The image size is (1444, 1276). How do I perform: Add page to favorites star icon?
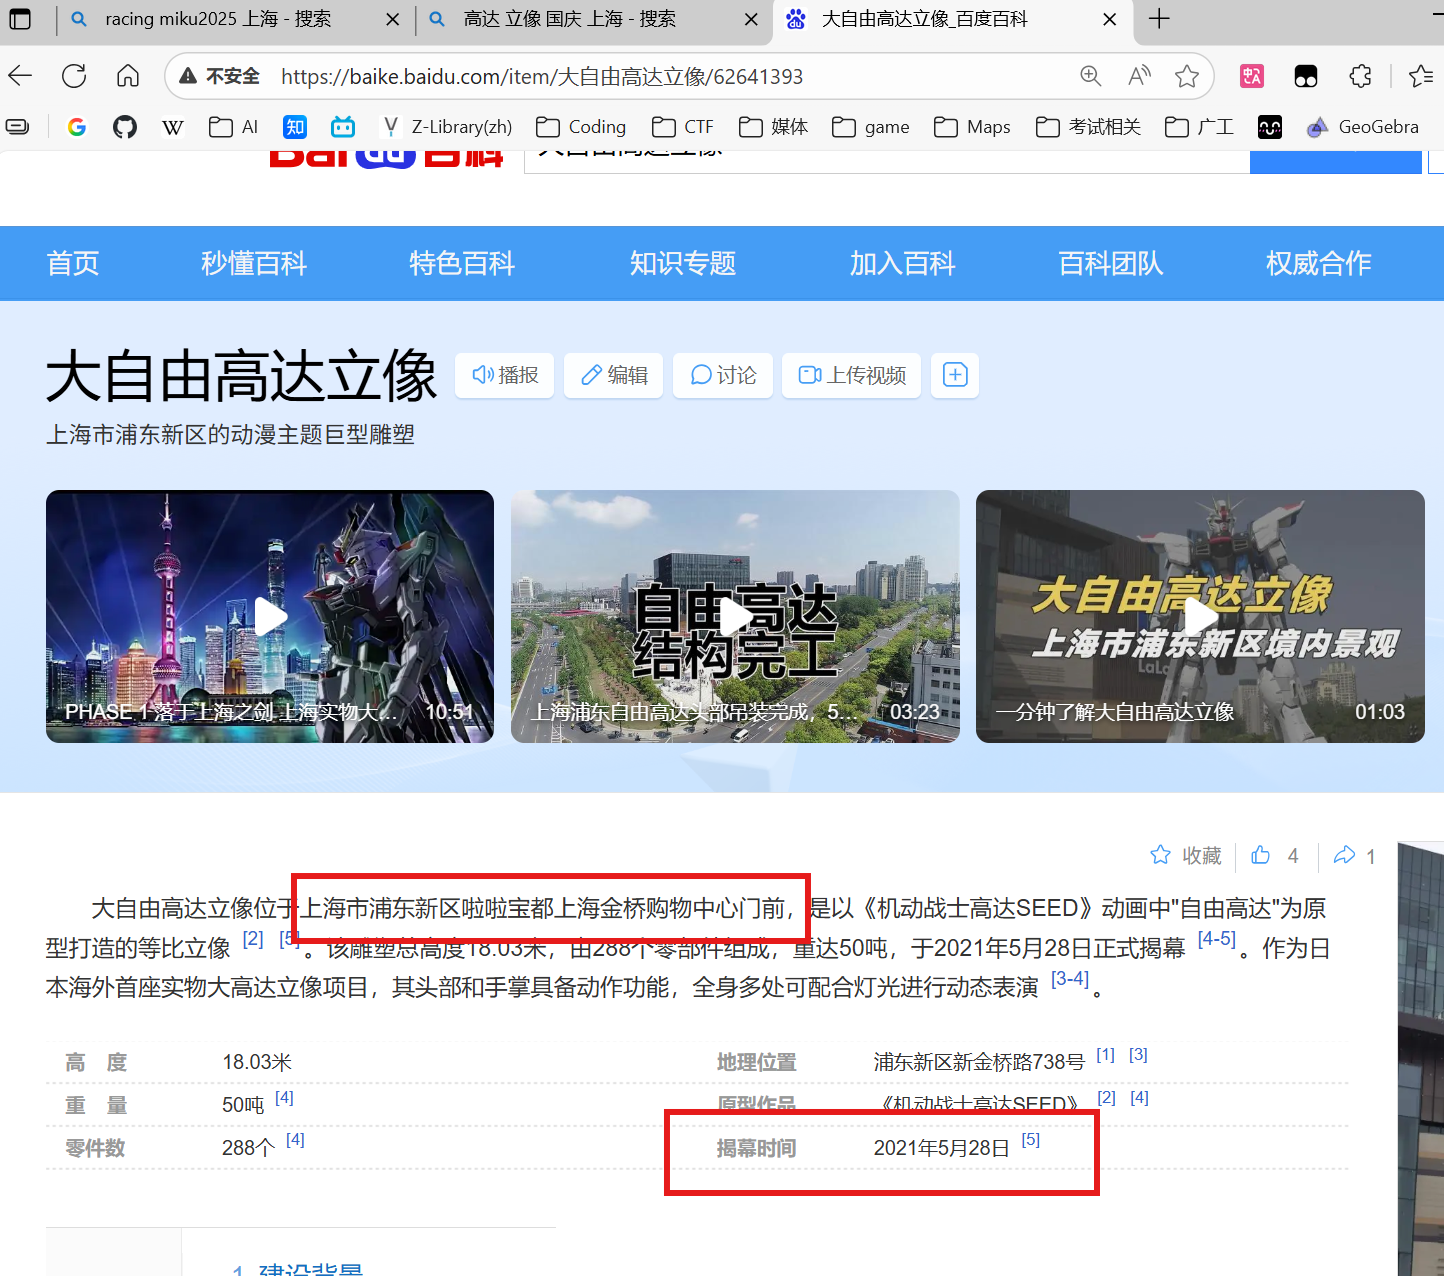click(1187, 76)
